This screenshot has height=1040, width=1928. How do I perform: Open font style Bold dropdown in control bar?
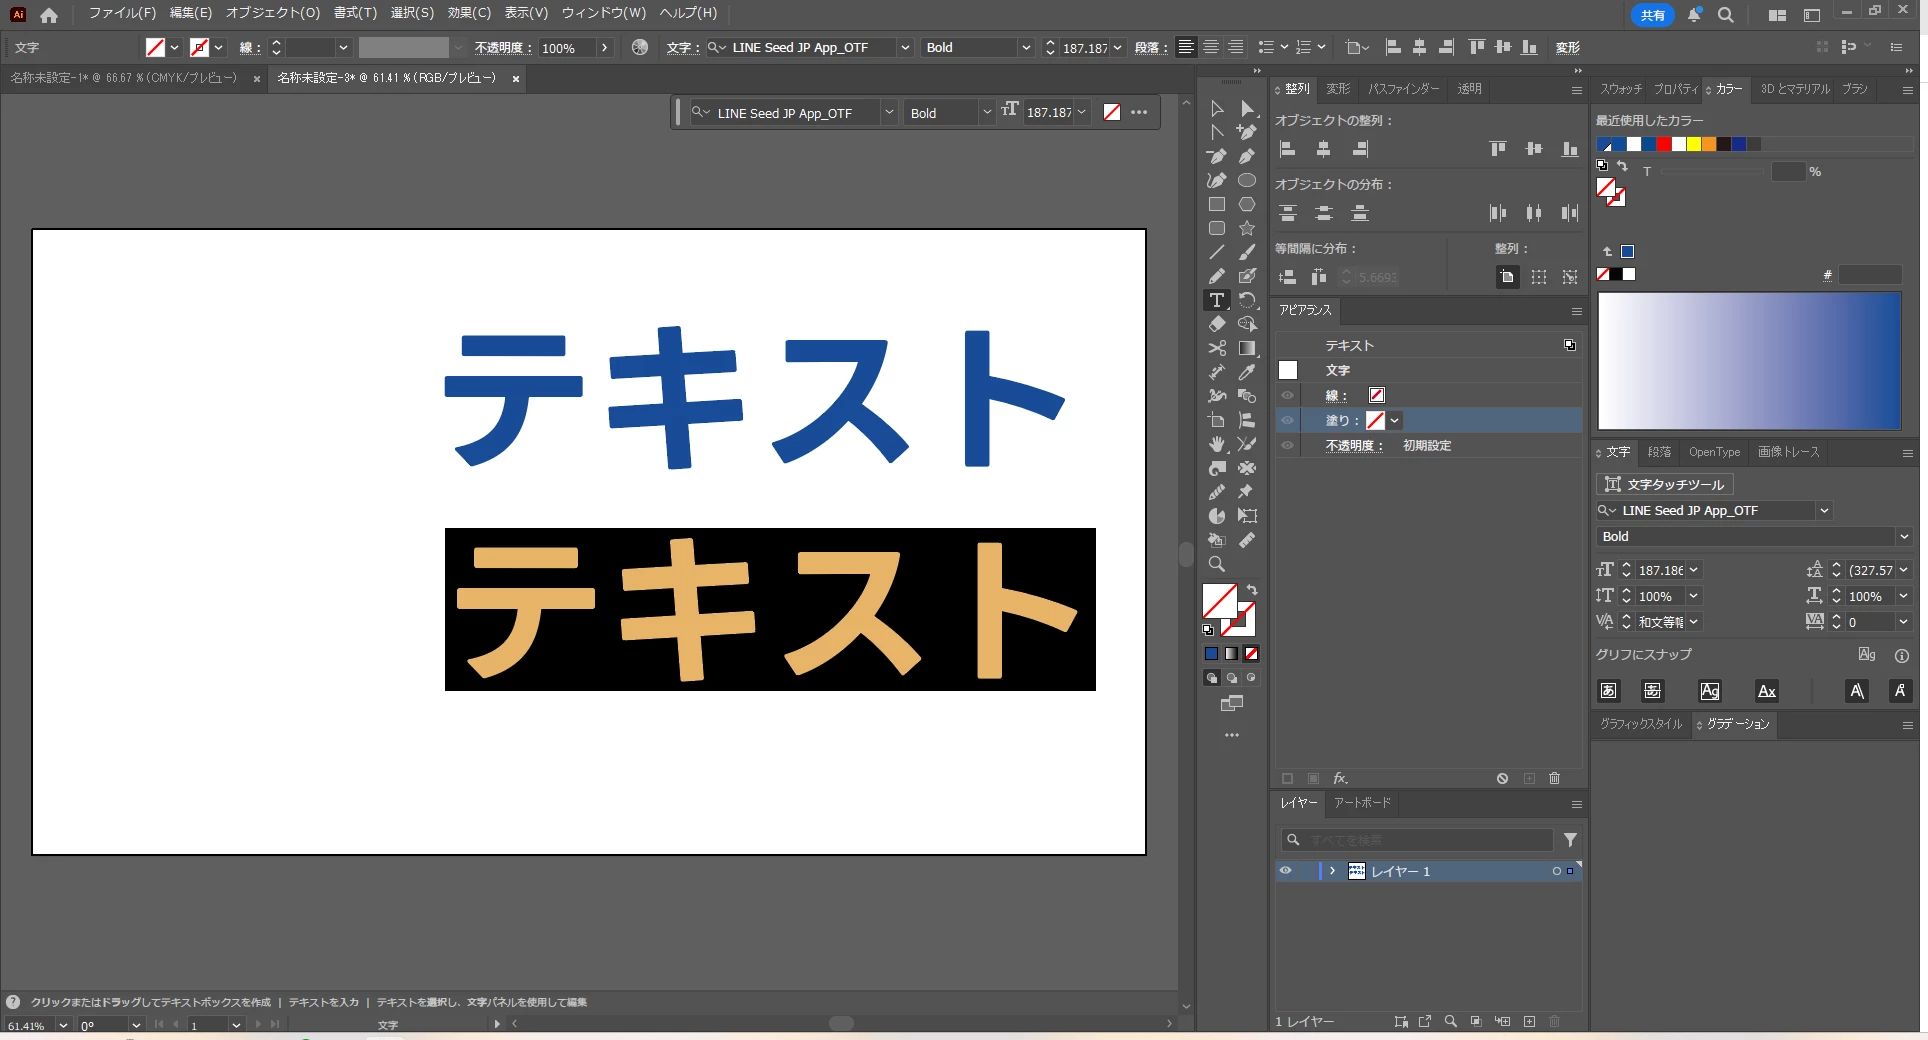(x=1025, y=47)
